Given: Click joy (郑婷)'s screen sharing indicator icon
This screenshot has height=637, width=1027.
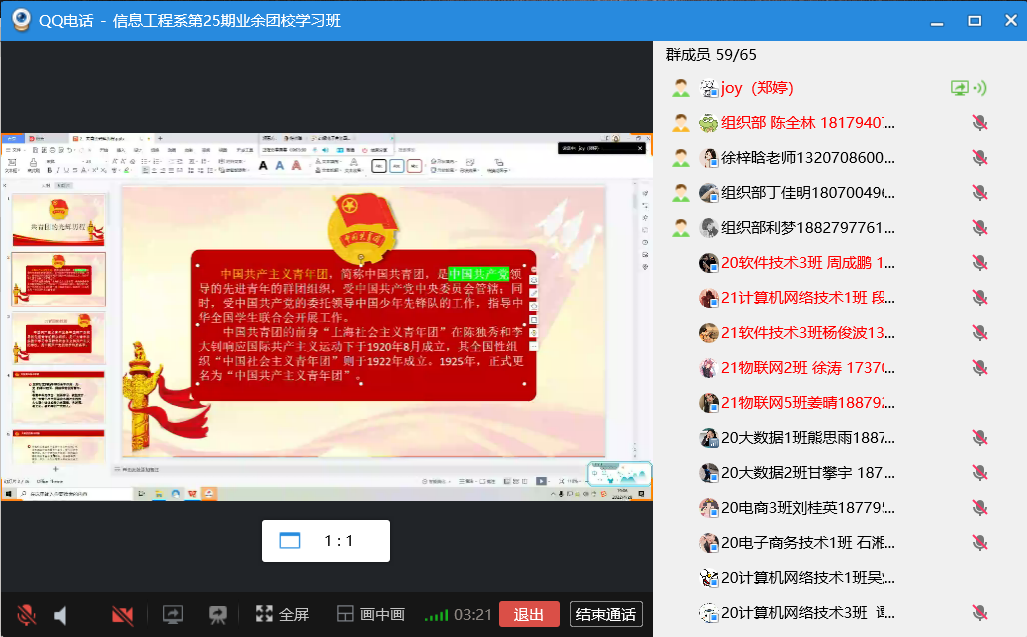Looking at the screenshot, I should [x=960, y=88].
